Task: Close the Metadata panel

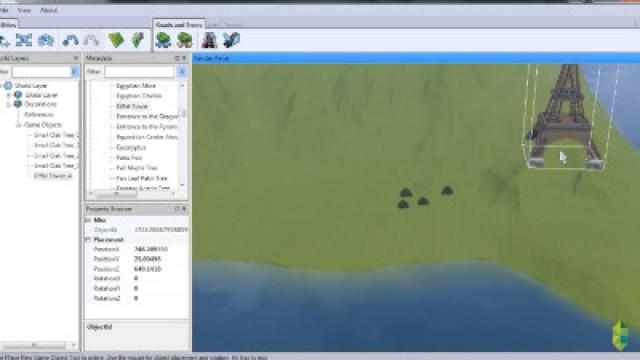Action: pyautogui.click(x=184, y=58)
